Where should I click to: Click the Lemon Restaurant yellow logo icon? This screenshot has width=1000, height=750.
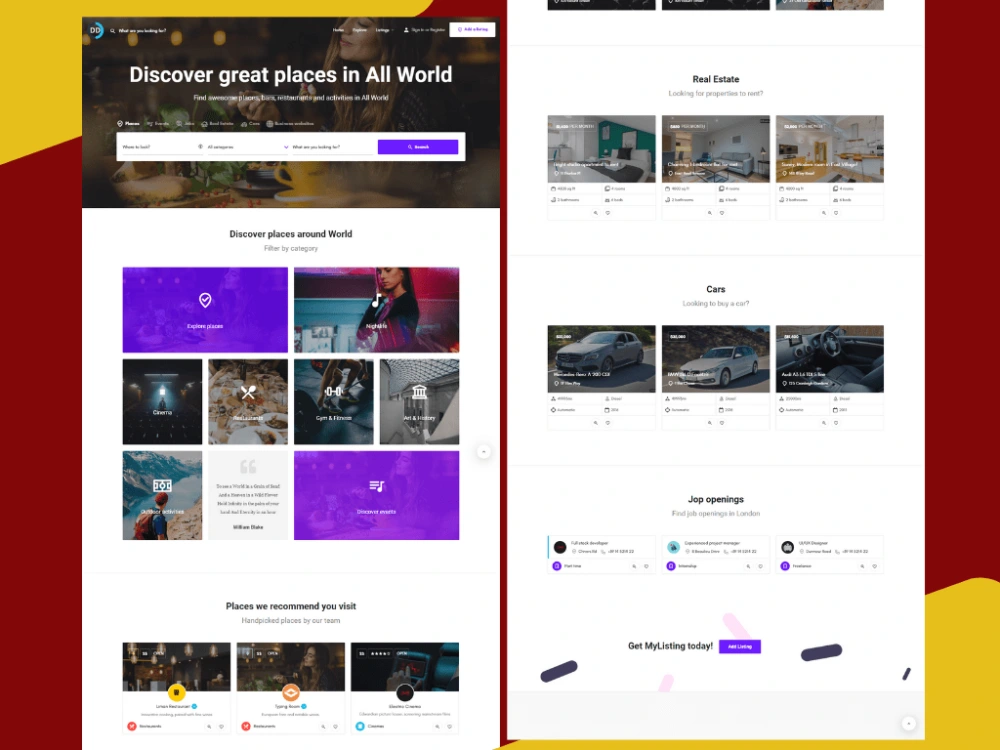pyautogui.click(x=177, y=692)
